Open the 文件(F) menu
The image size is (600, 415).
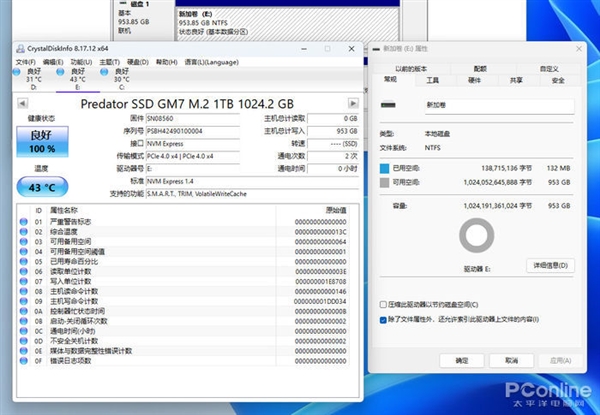tap(26, 62)
